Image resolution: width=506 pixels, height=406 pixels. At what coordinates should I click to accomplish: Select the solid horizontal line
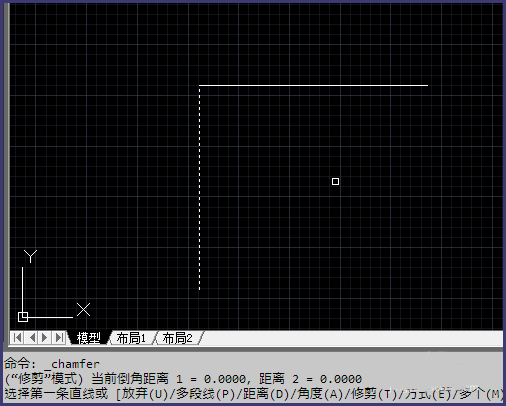(x=313, y=85)
